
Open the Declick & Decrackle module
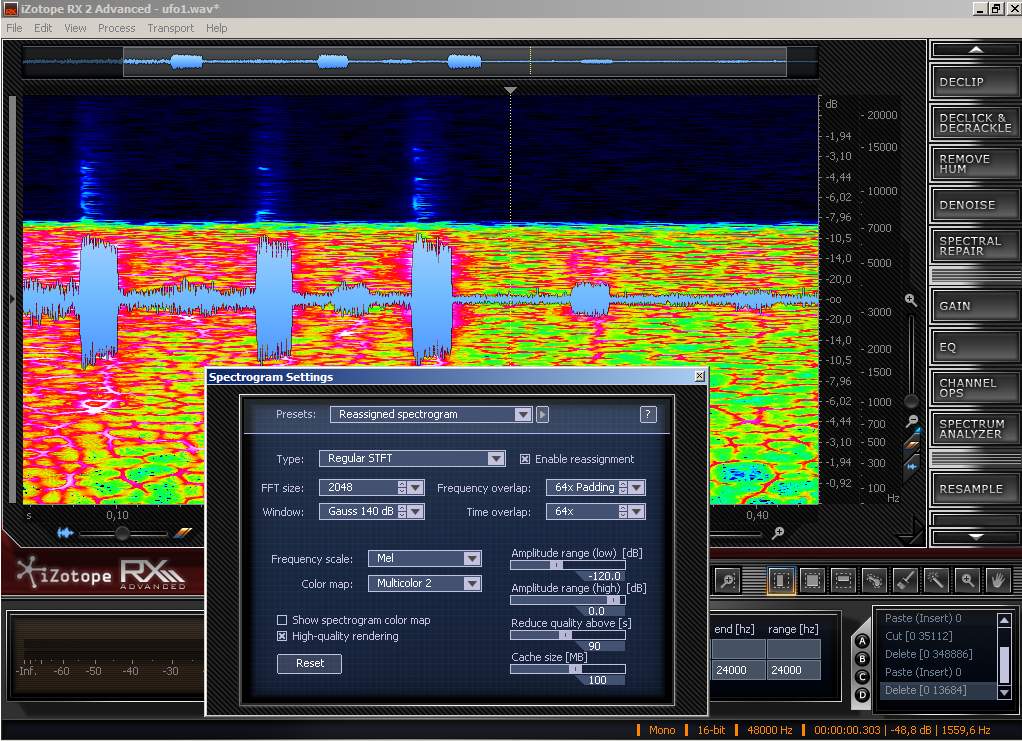(x=974, y=123)
